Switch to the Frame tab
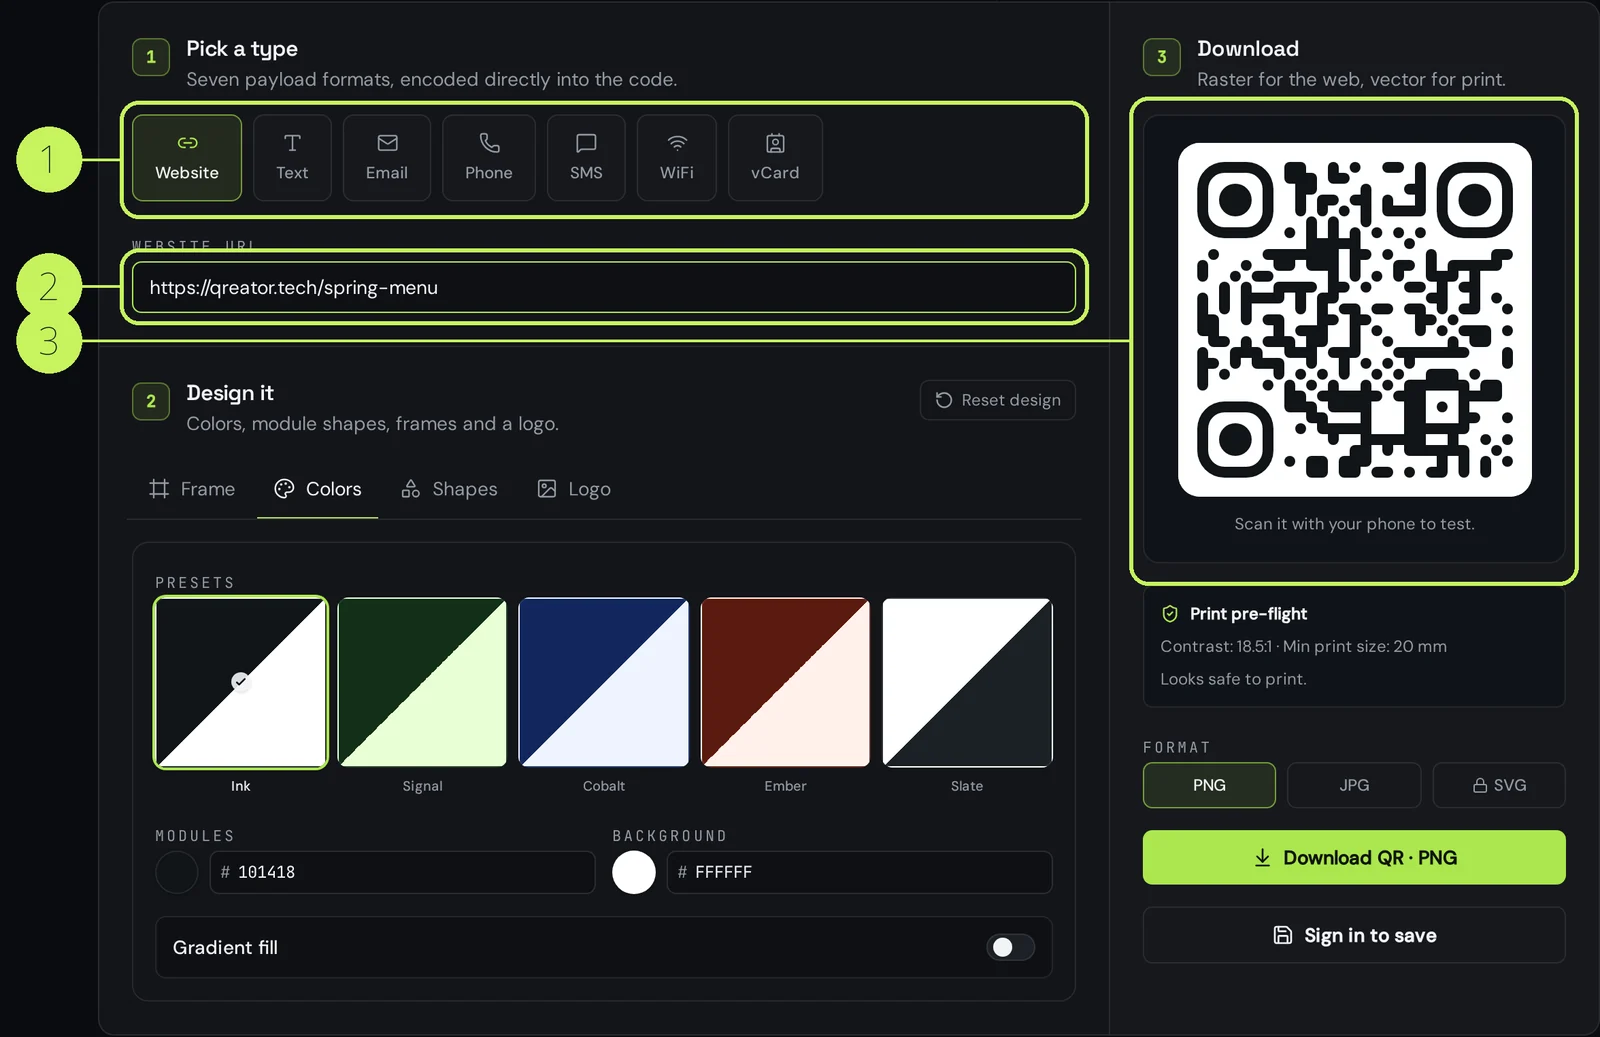The height and width of the screenshot is (1037, 1600). coord(192,489)
